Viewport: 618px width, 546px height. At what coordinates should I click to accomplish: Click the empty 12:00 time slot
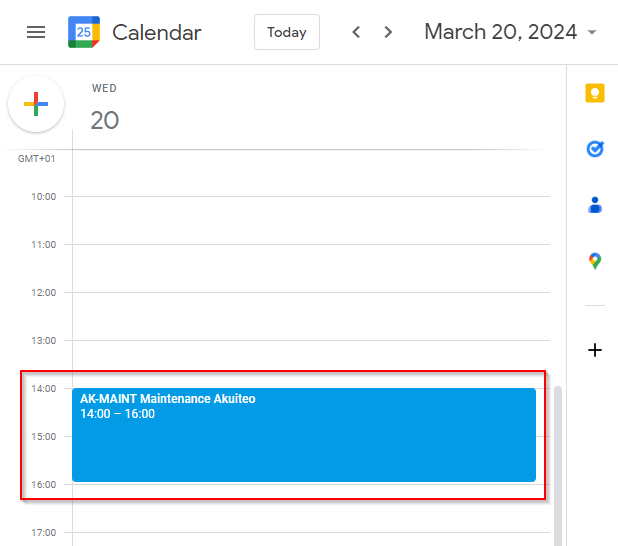[x=310, y=316]
